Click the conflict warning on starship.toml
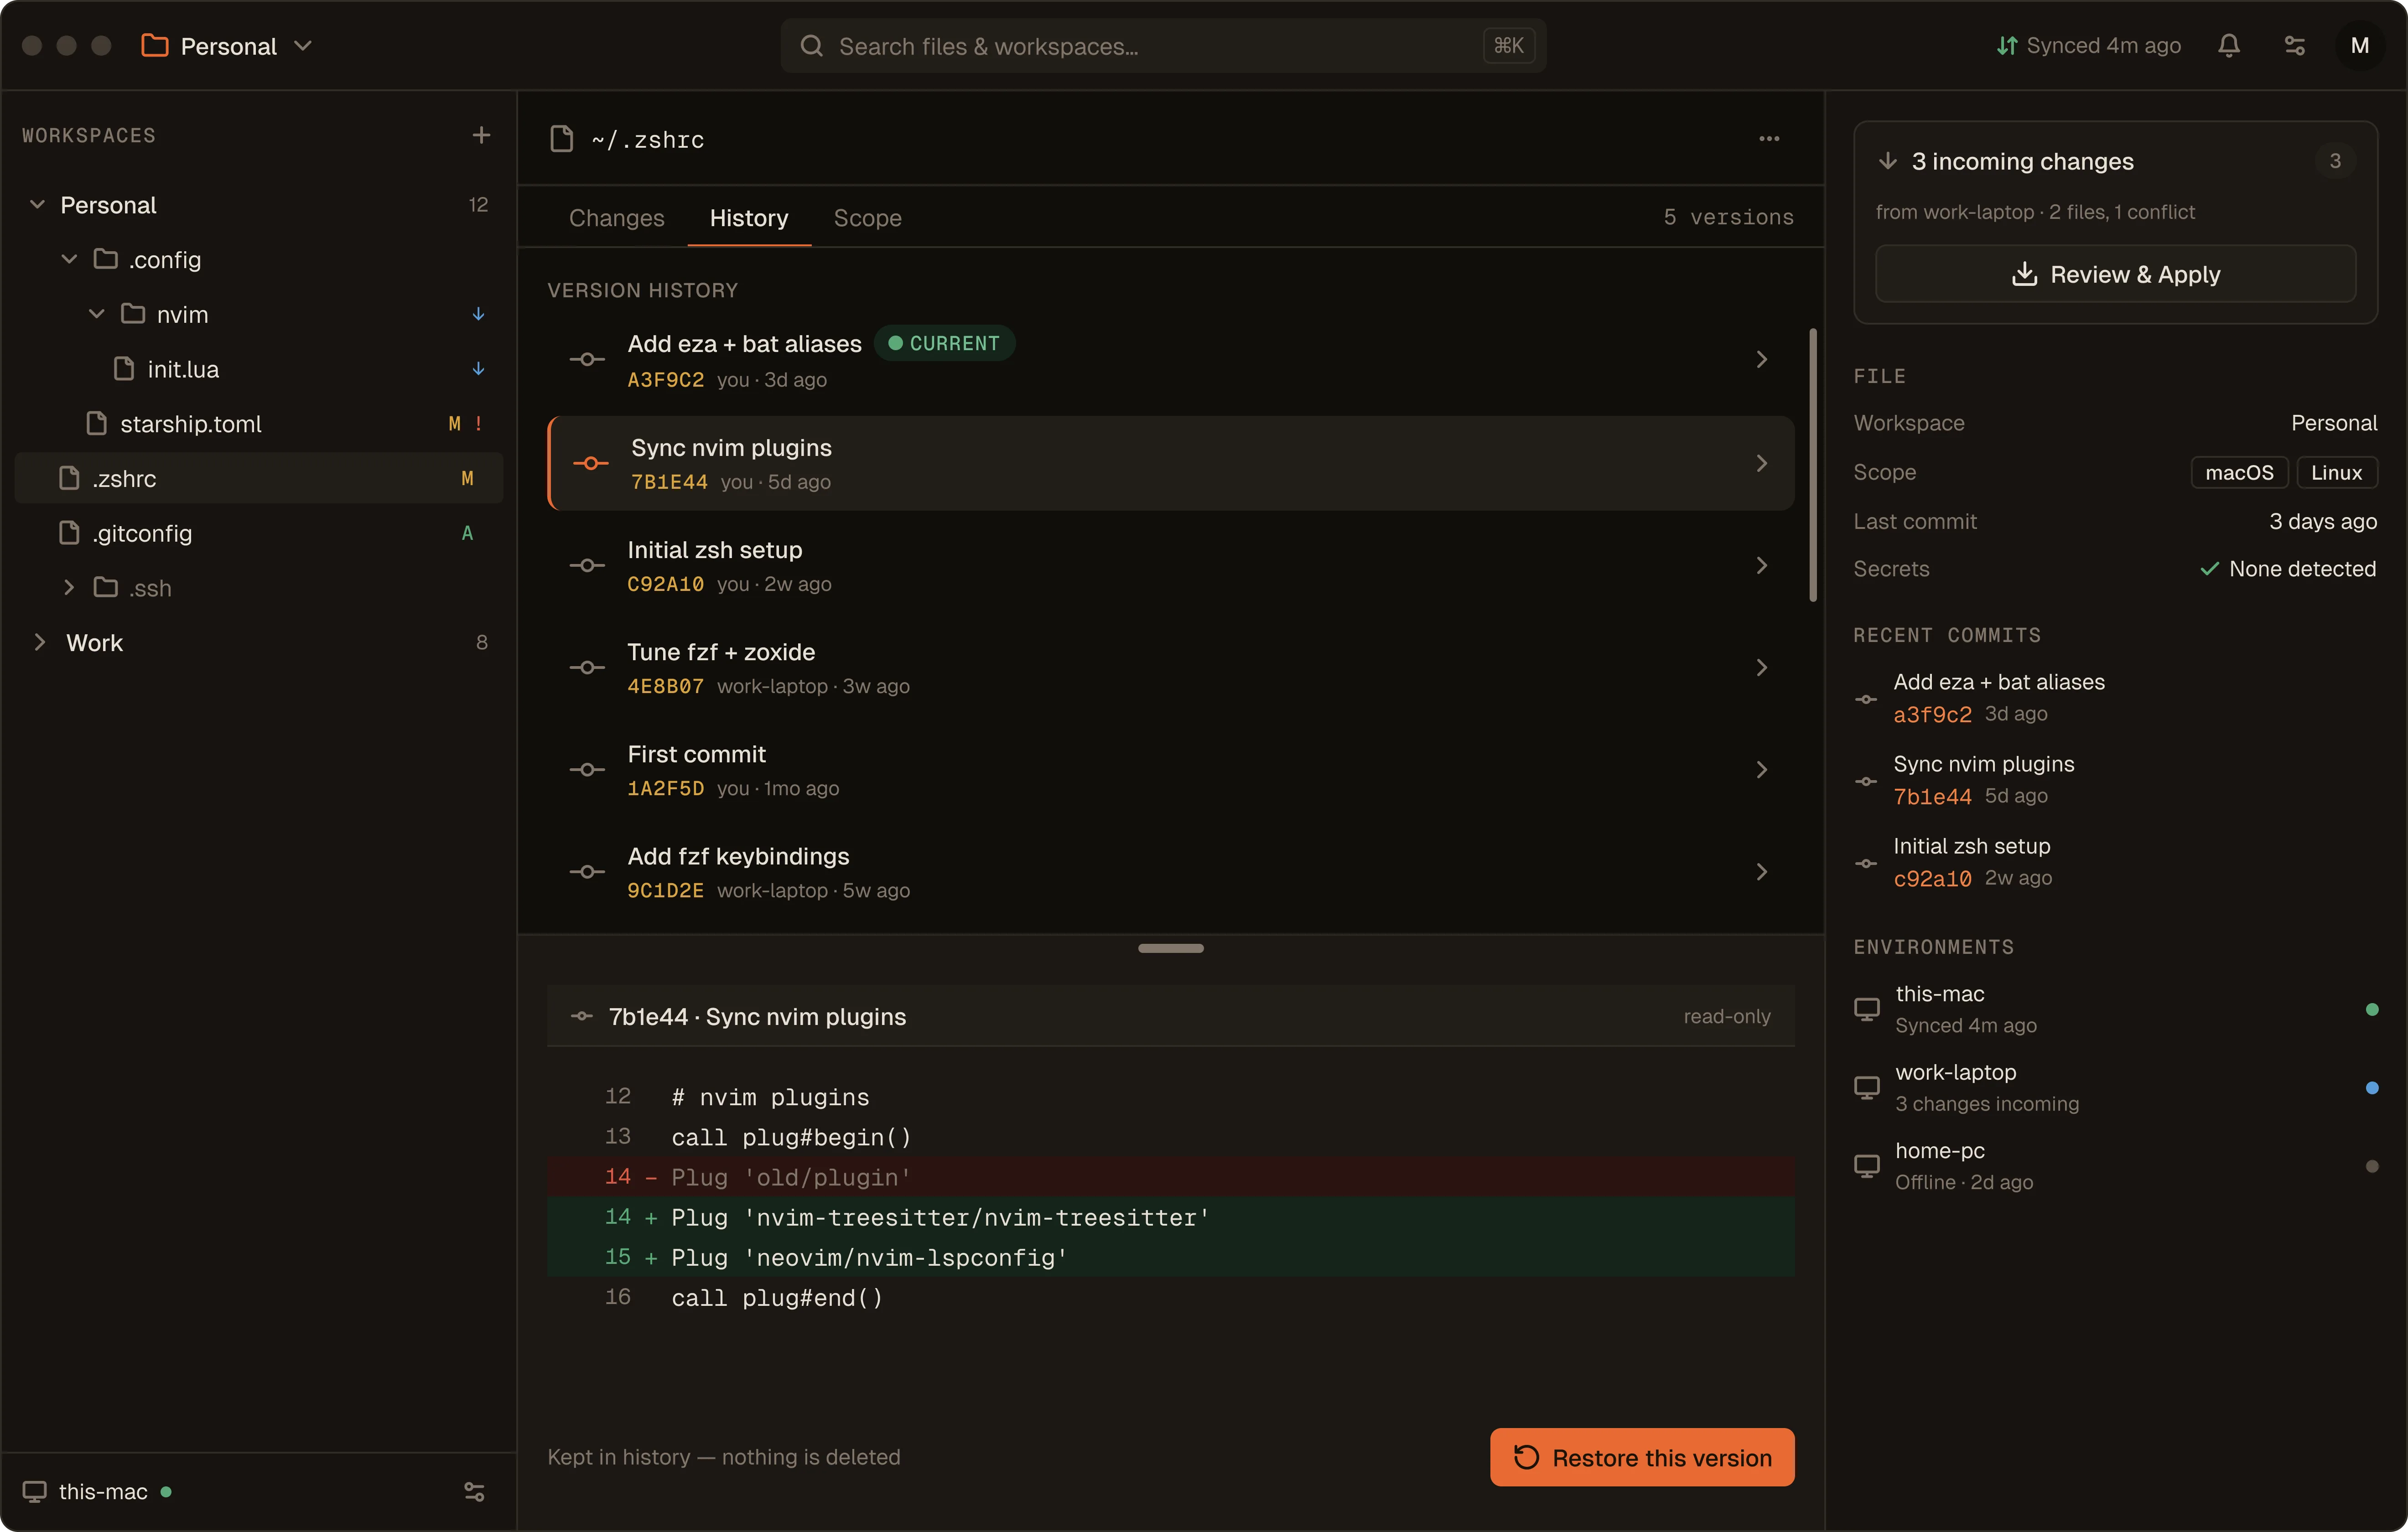2408x1532 pixels. click(x=479, y=424)
